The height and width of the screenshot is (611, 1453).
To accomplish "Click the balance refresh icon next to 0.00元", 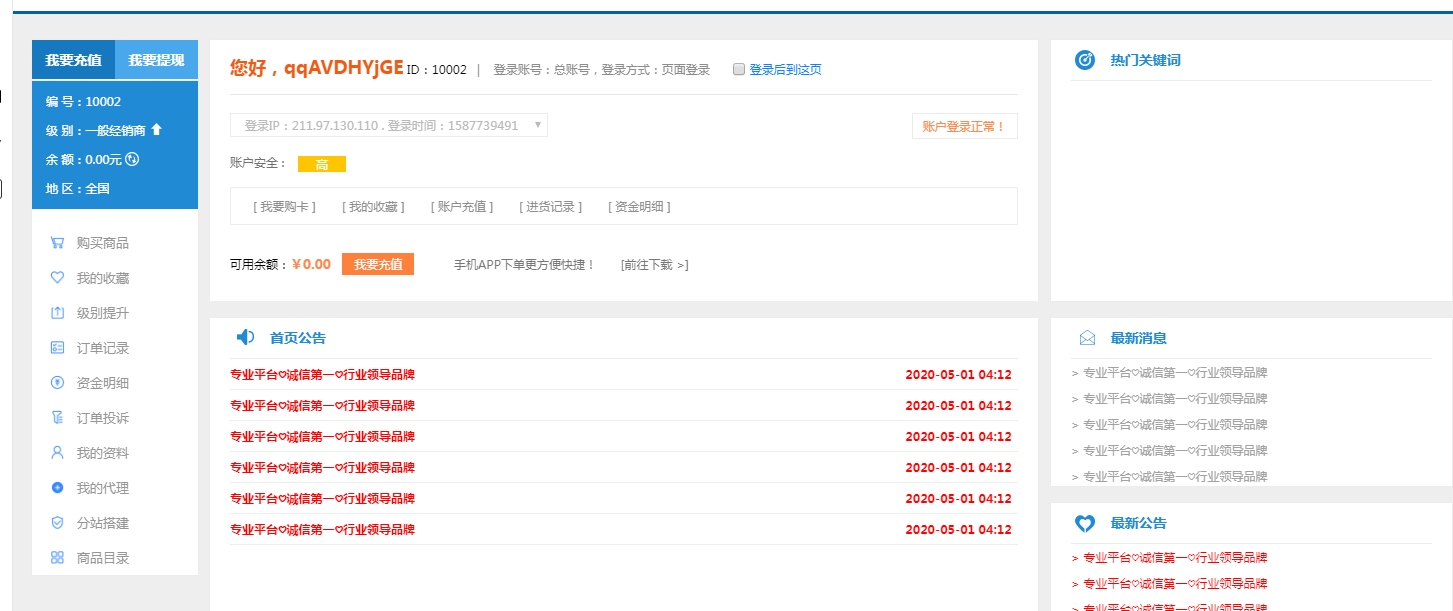I will (x=132, y=159).
